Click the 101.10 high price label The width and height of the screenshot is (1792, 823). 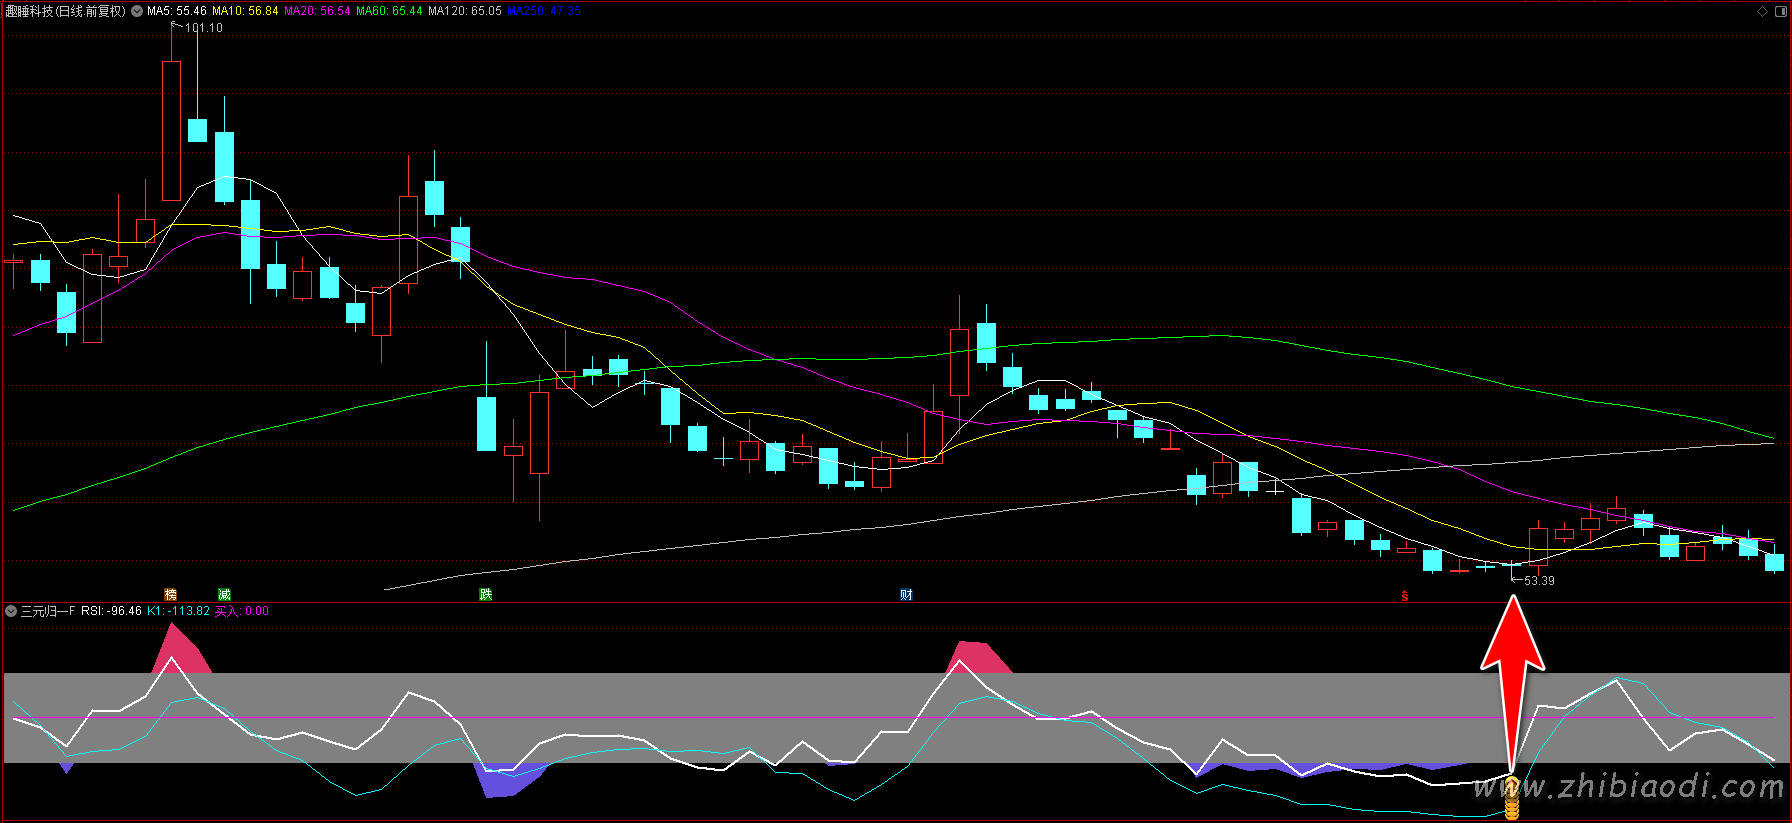(204, 28)
